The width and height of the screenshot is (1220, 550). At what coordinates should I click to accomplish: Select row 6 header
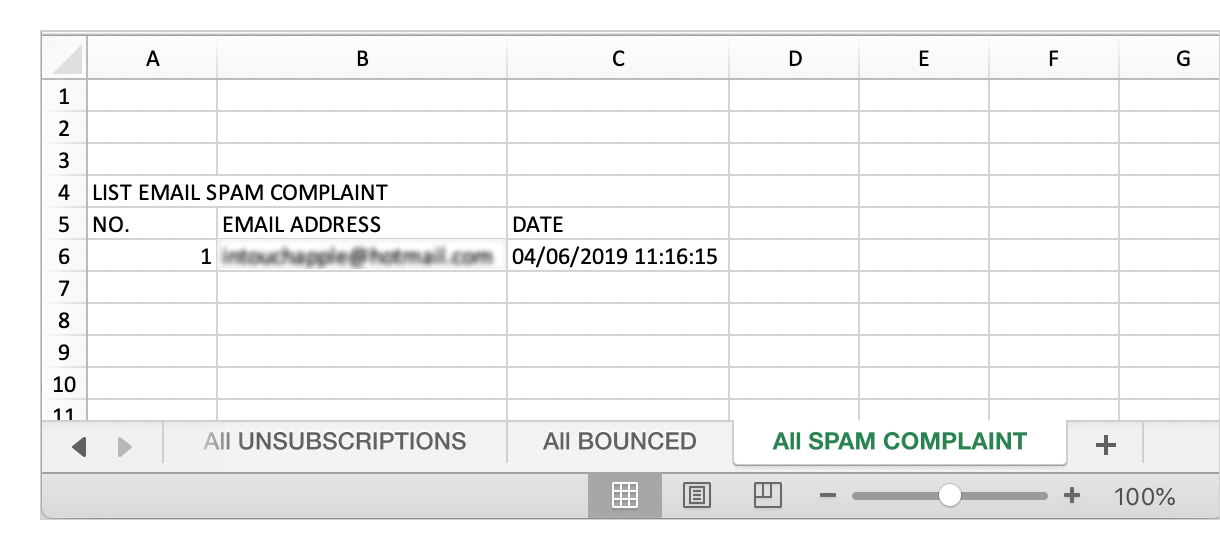pos(64,257)
